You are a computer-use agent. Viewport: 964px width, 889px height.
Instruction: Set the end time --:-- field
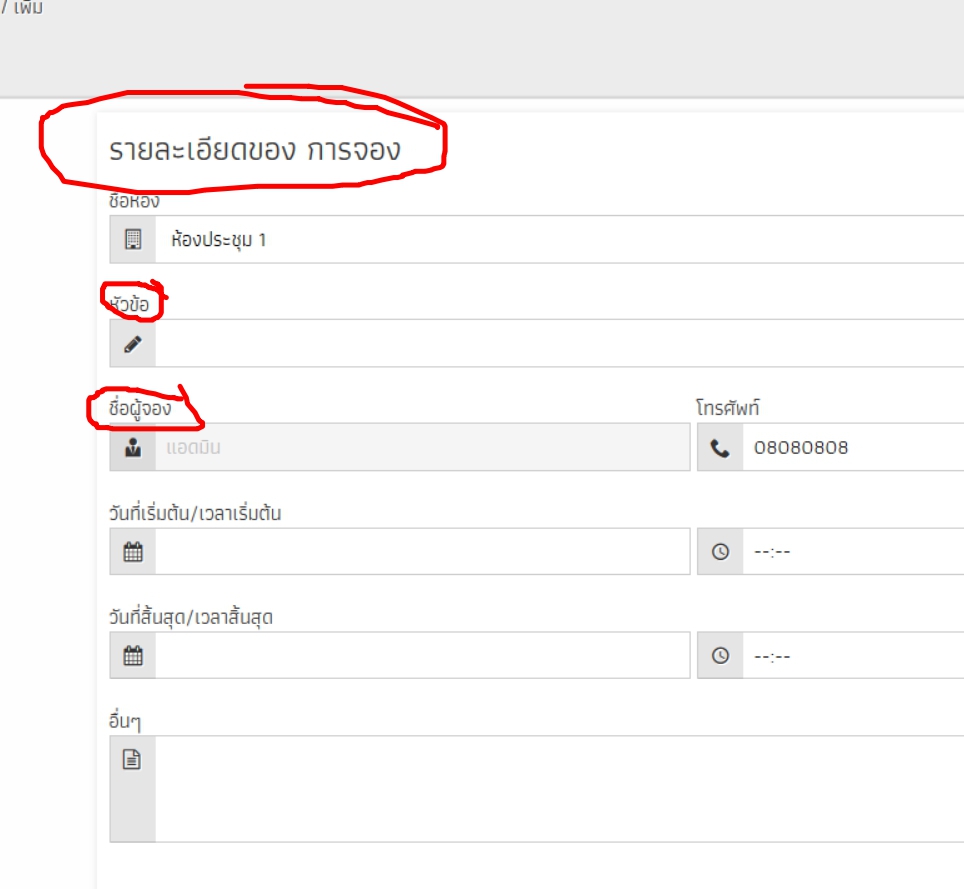[x=853, y=655]
